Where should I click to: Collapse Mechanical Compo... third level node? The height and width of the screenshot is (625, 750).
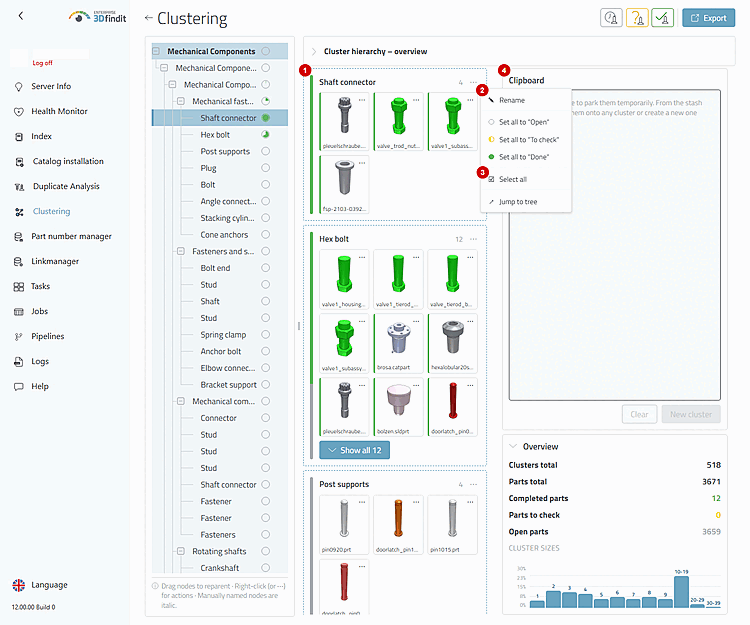(173, 85)
